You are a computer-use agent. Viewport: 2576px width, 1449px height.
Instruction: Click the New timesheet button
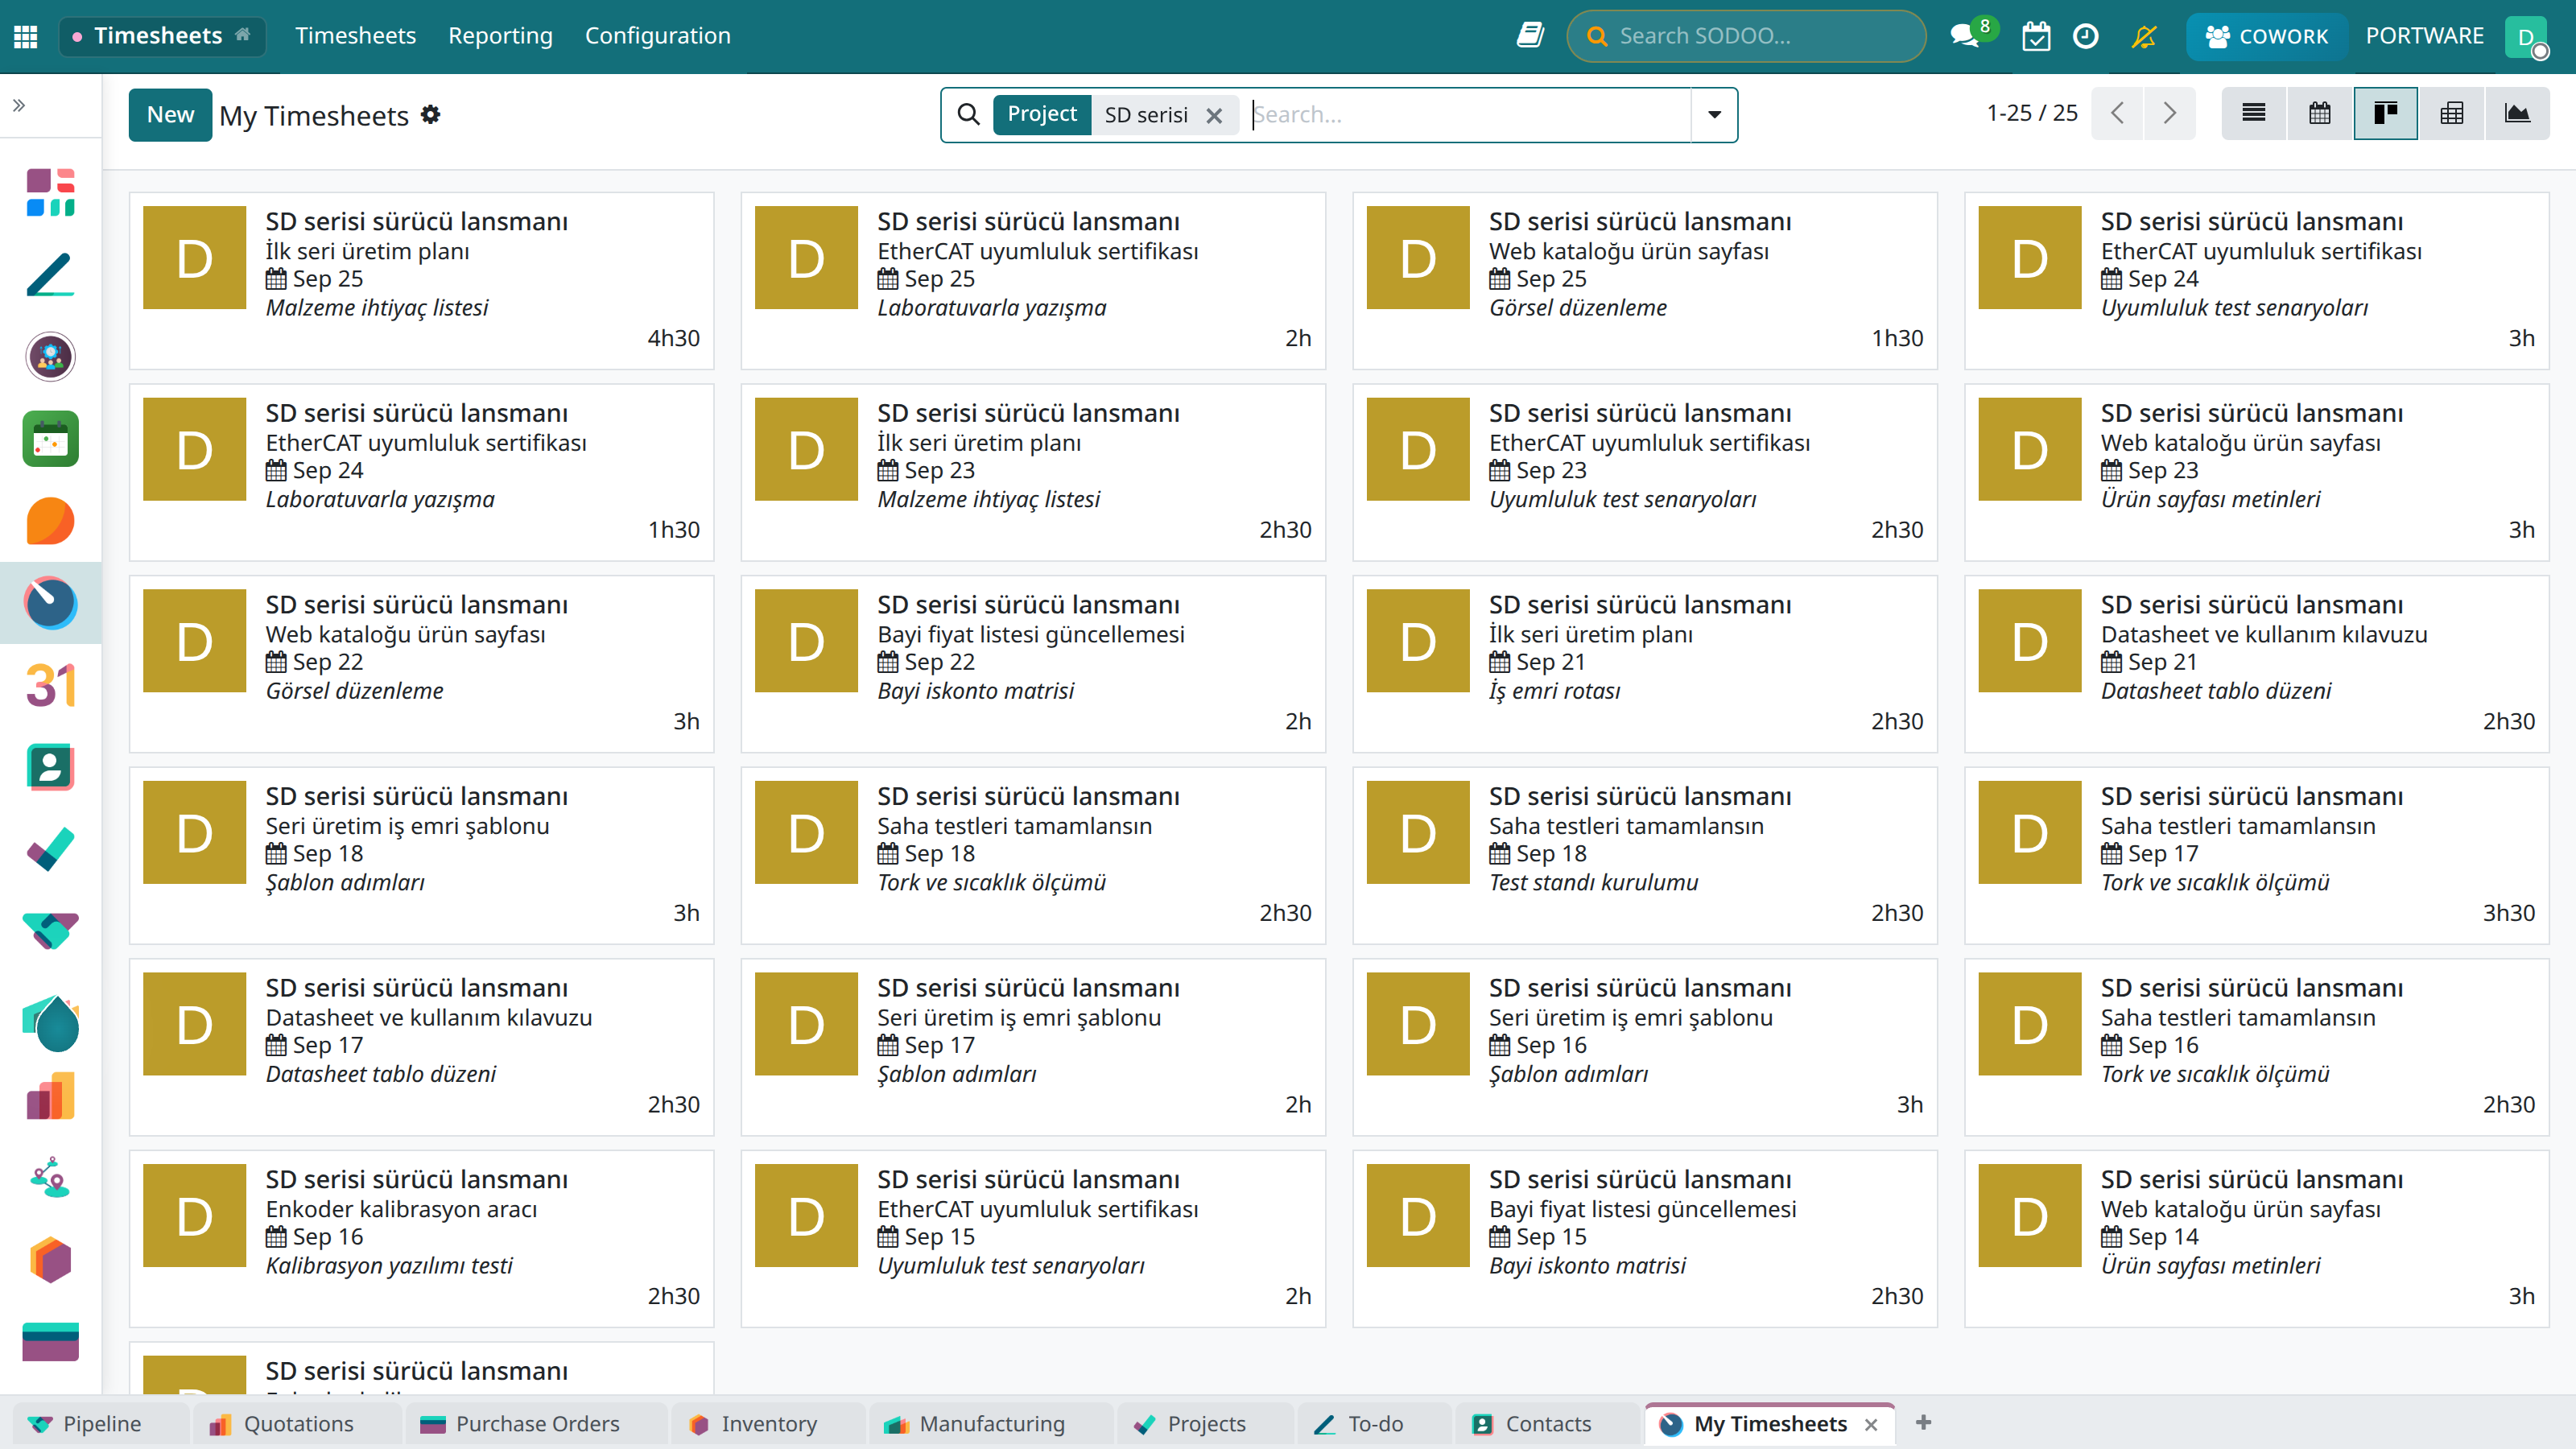(170, 114)
